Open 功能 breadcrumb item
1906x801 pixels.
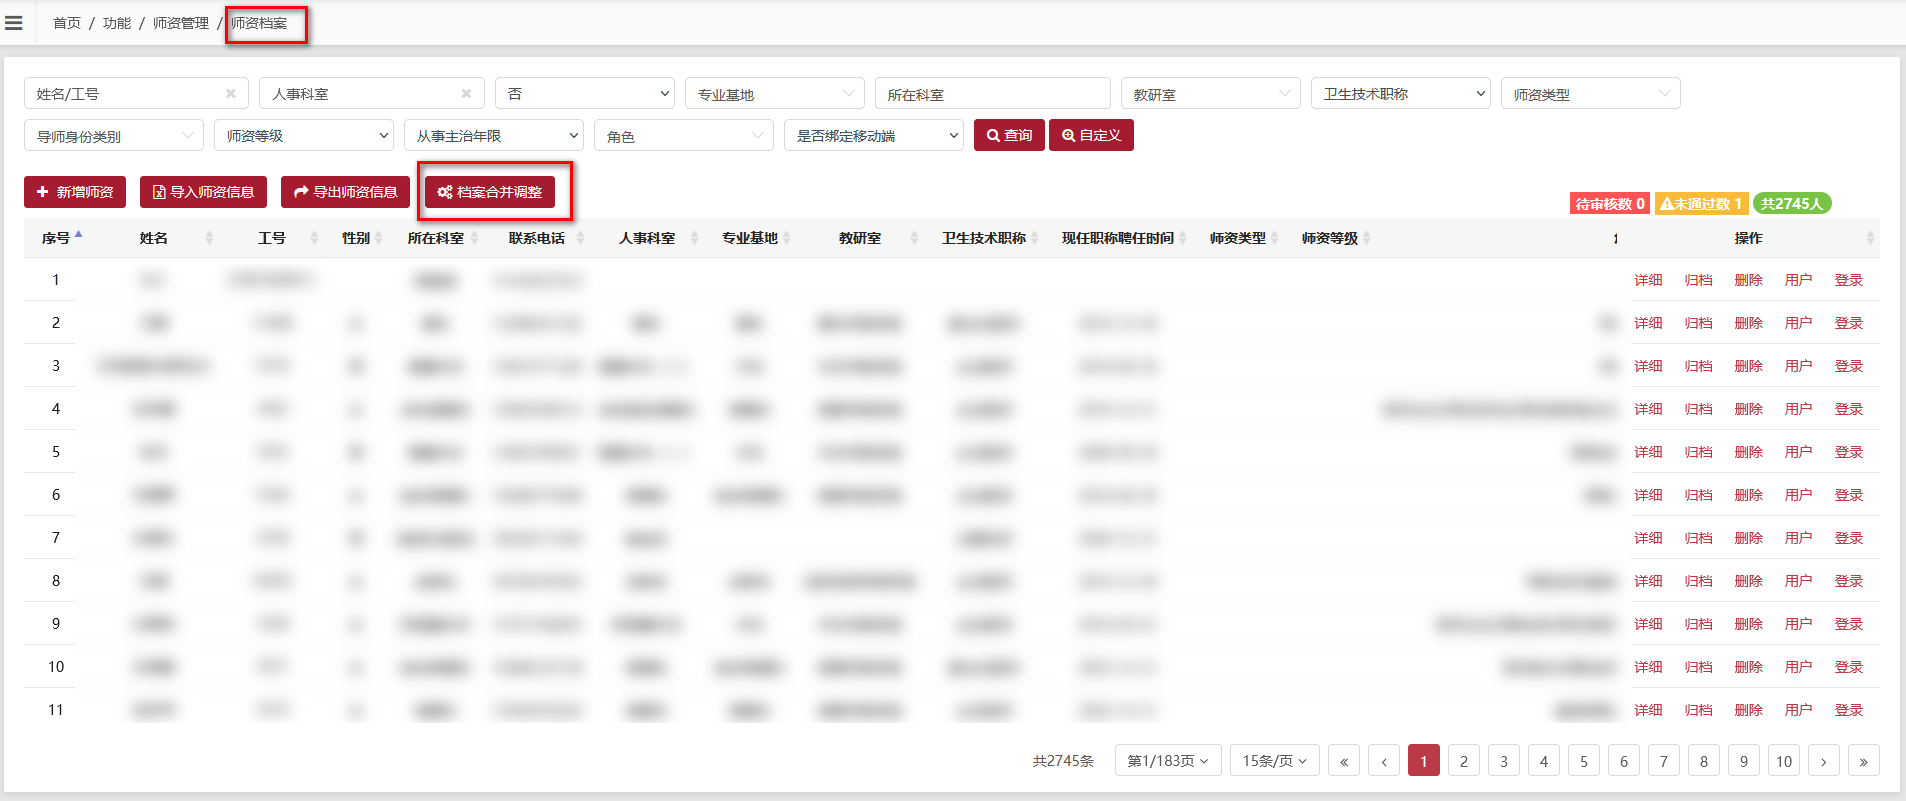pos(117,23)
